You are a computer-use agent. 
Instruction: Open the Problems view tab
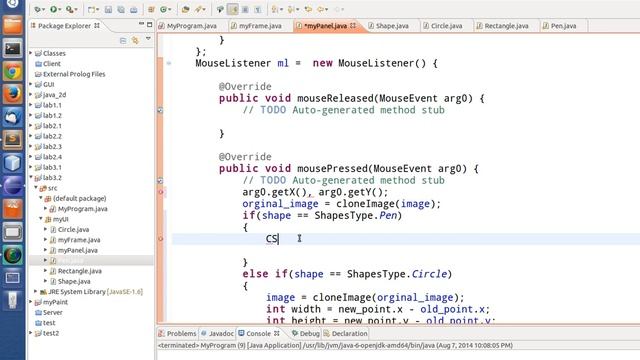click(x=178, y=333)
